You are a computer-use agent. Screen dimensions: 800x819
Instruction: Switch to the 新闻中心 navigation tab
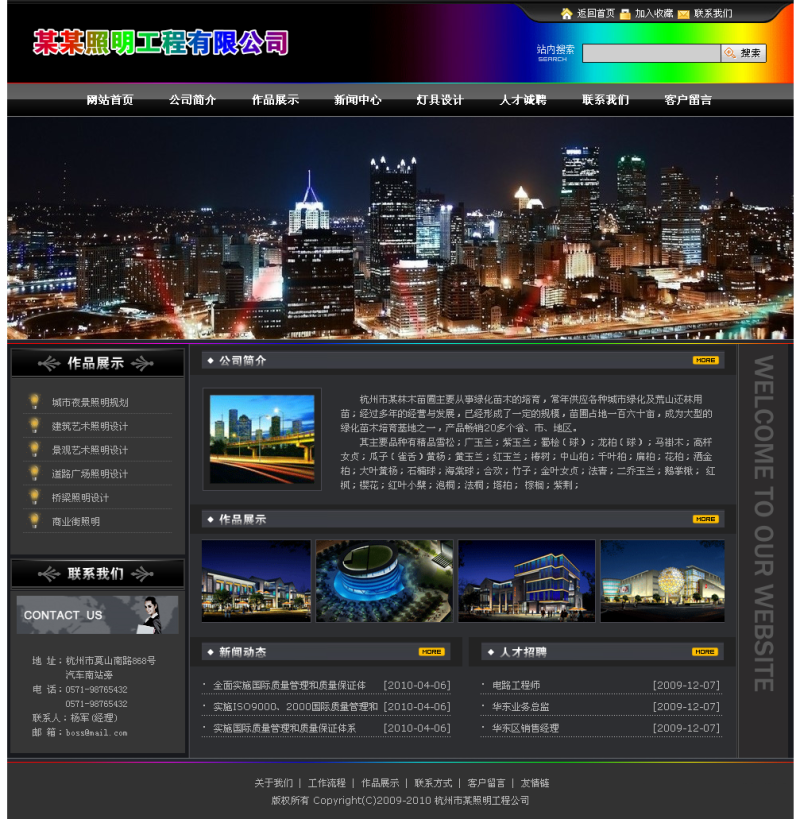(x=357, y=100)
